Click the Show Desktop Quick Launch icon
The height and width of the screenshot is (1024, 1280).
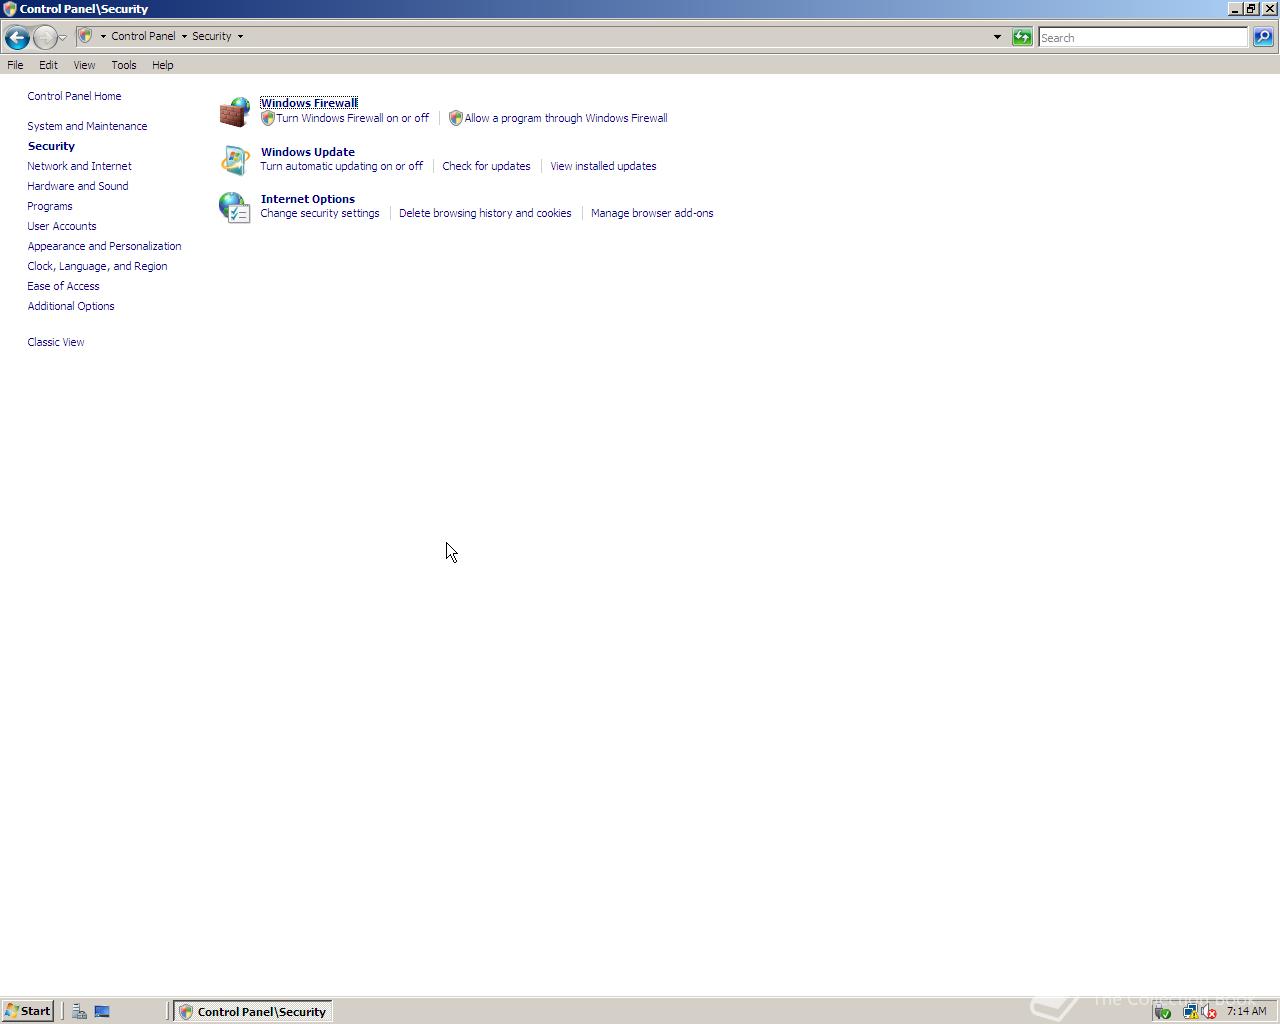(102, 1011)
